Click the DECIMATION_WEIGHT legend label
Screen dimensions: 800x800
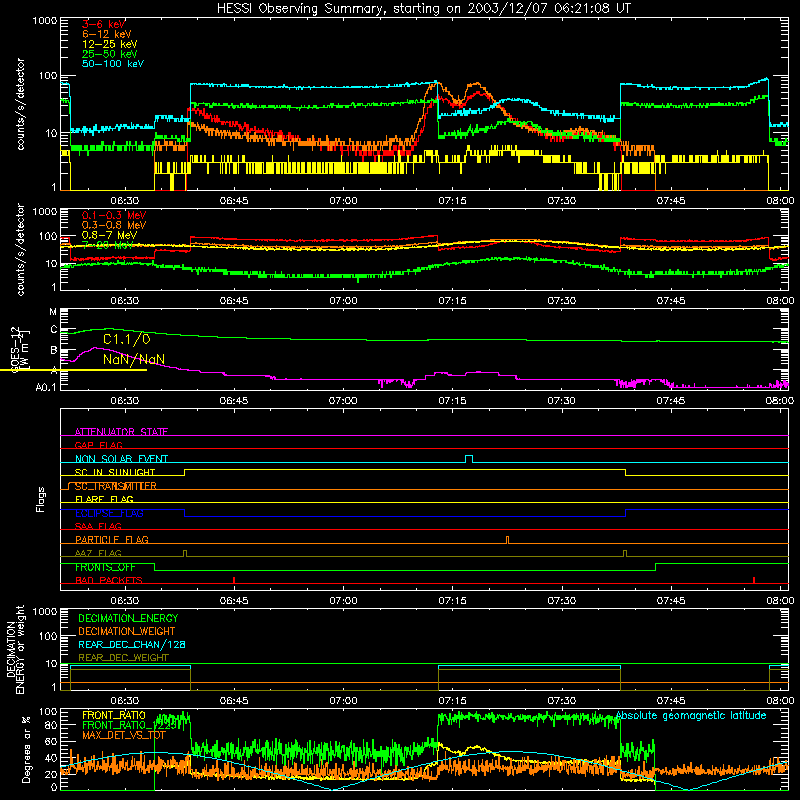coord(127,631)
